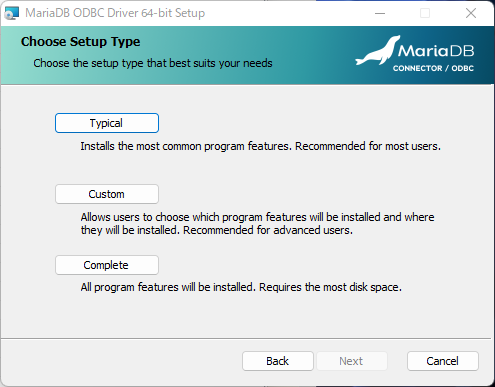Minimize the MariaDB ODBC setup window
The height and width of the screenshot is (387, 495).
380,13
